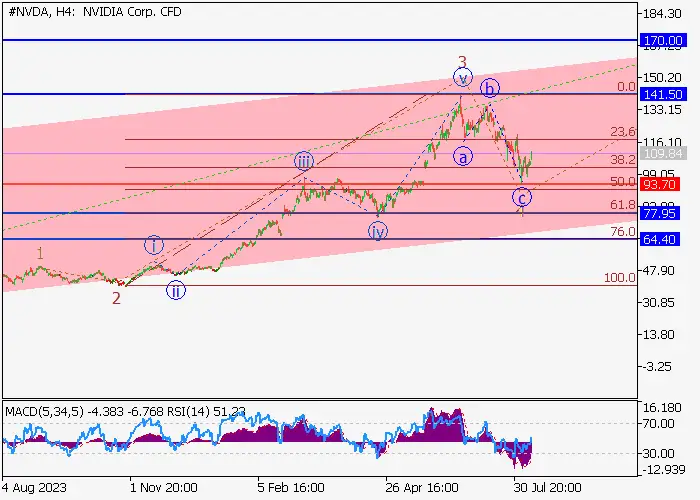The height and width of the screenshot is (500, 700).
Task: Select the 64.40 blue price label
Action: [660, 239]
